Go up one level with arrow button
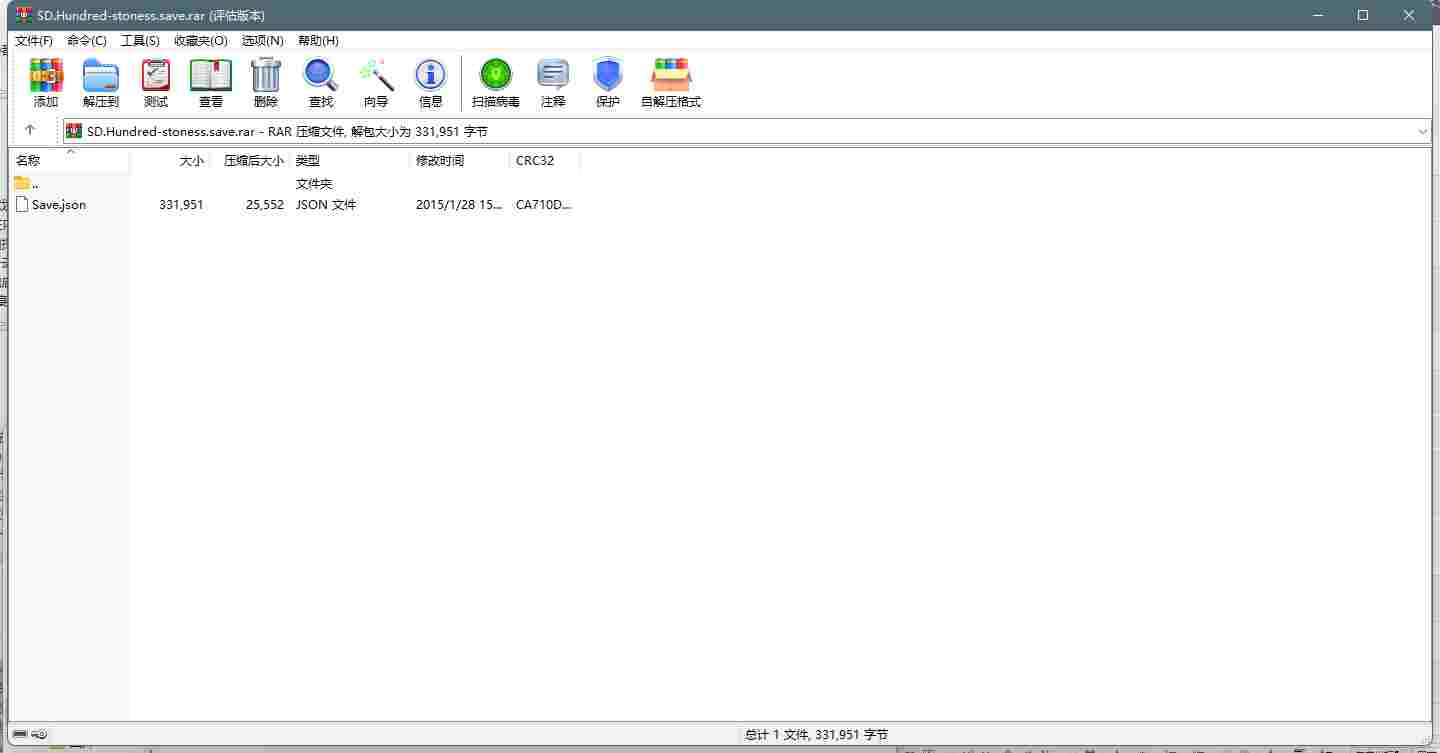Screen dimensions: 1440x753 click(x=30, y=130)
